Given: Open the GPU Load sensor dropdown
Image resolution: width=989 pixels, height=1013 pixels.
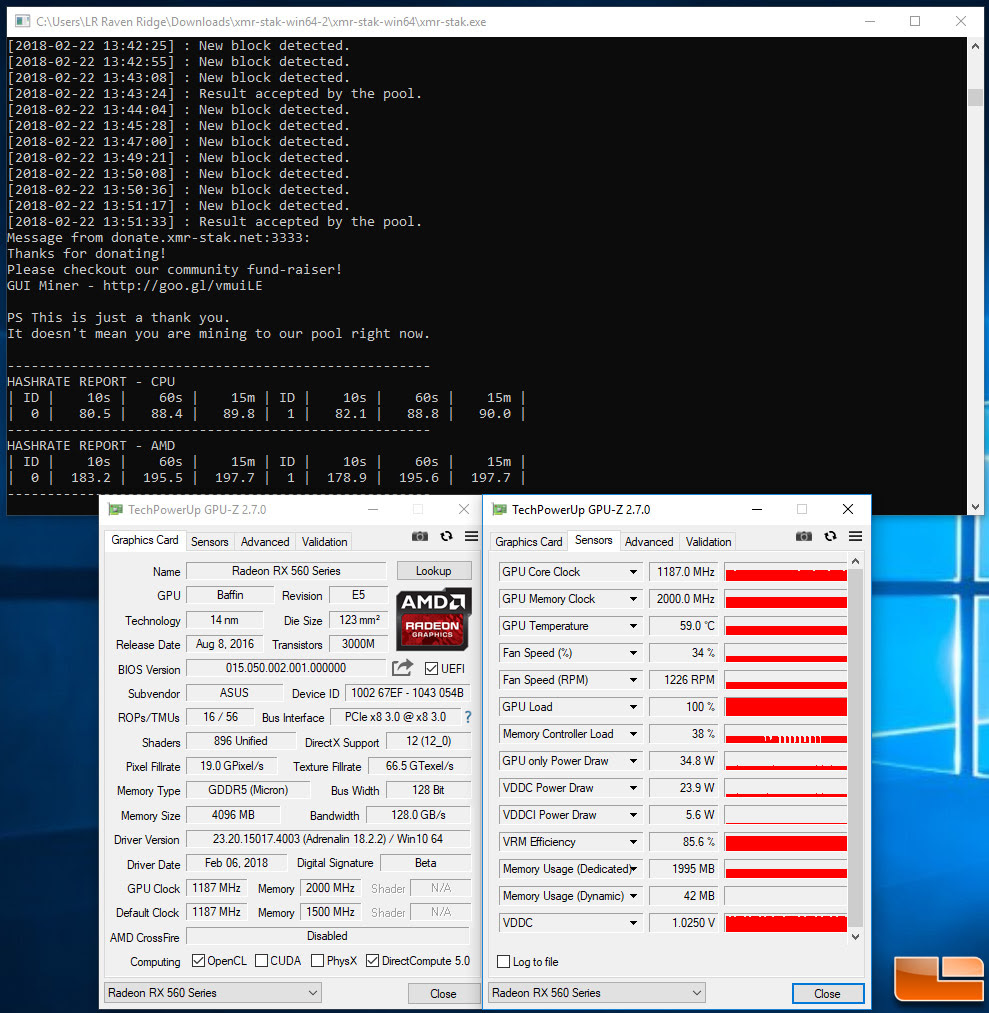Looking at the screenshot, I should [634, 707].
